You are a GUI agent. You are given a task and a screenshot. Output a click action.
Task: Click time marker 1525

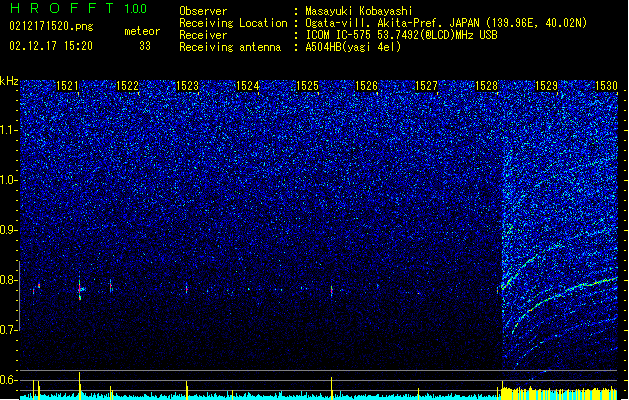coord(307,86)
